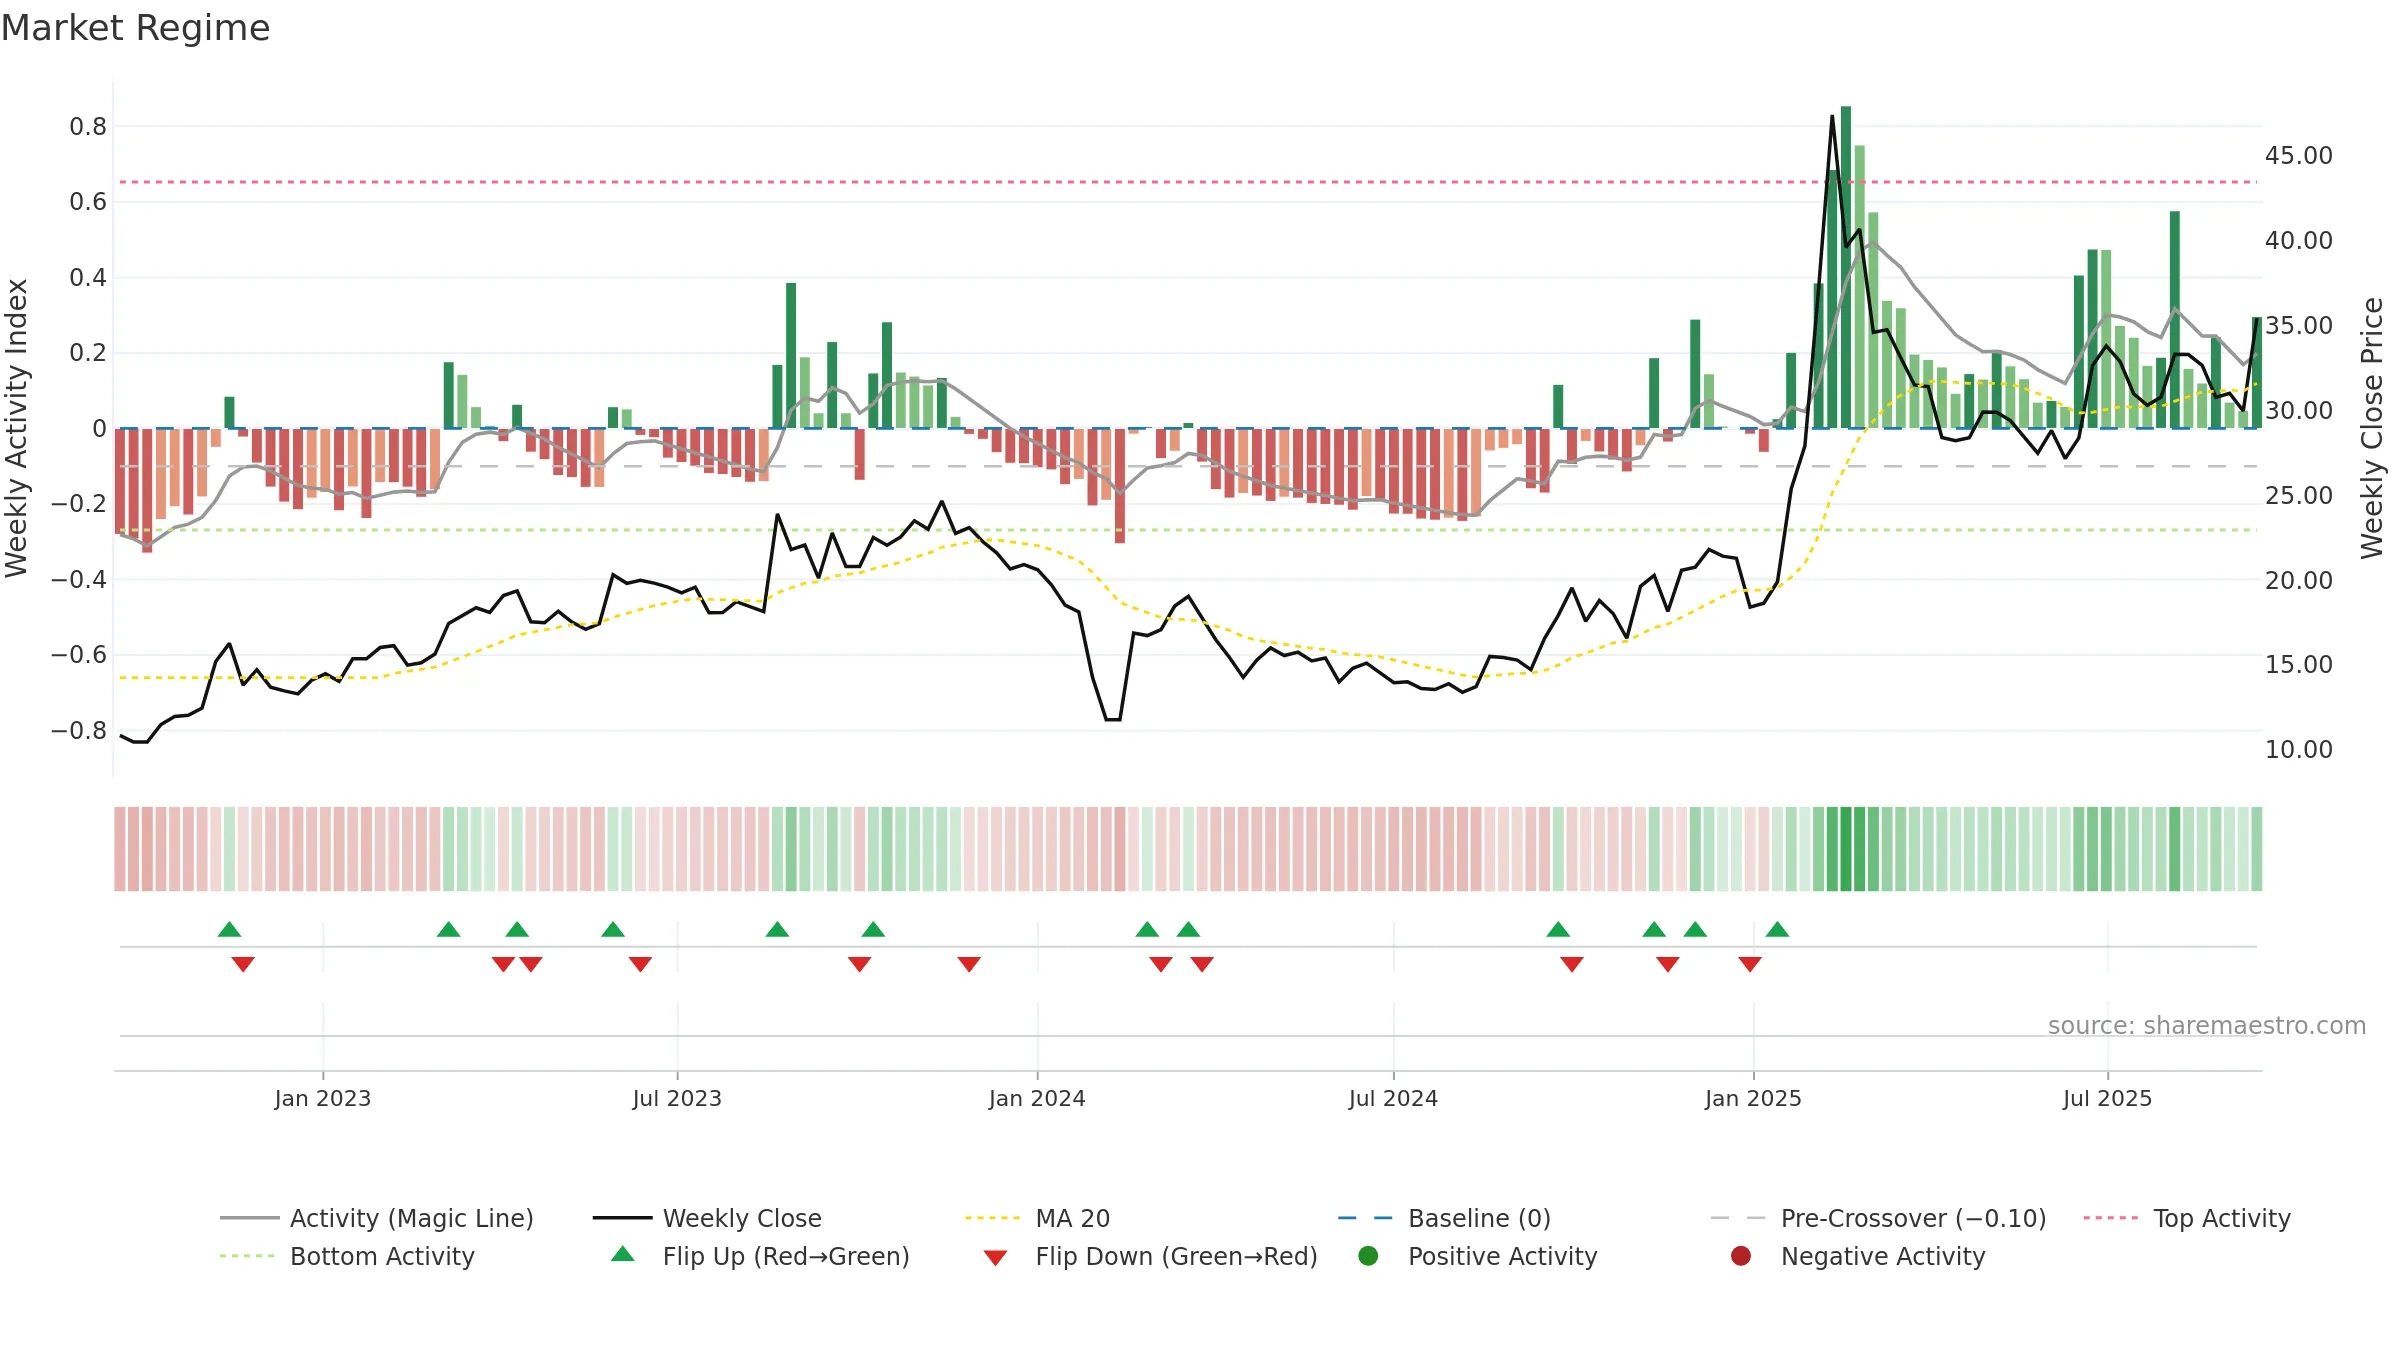Toggle the Weekly Close legend label
This screenshot has width=2400, height=1350.
point(742,1218)
